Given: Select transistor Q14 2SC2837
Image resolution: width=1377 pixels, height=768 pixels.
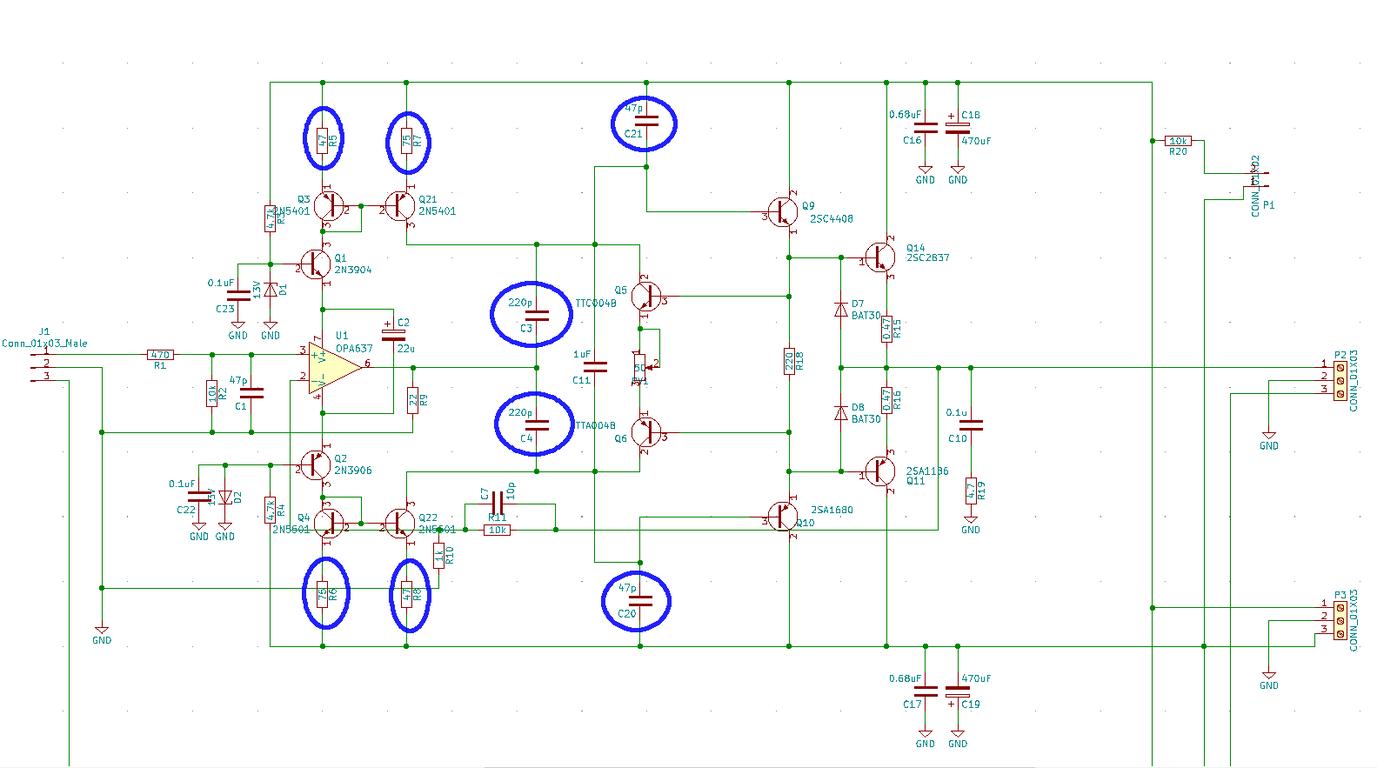Looking at the screenshot, I should (880, 257).
